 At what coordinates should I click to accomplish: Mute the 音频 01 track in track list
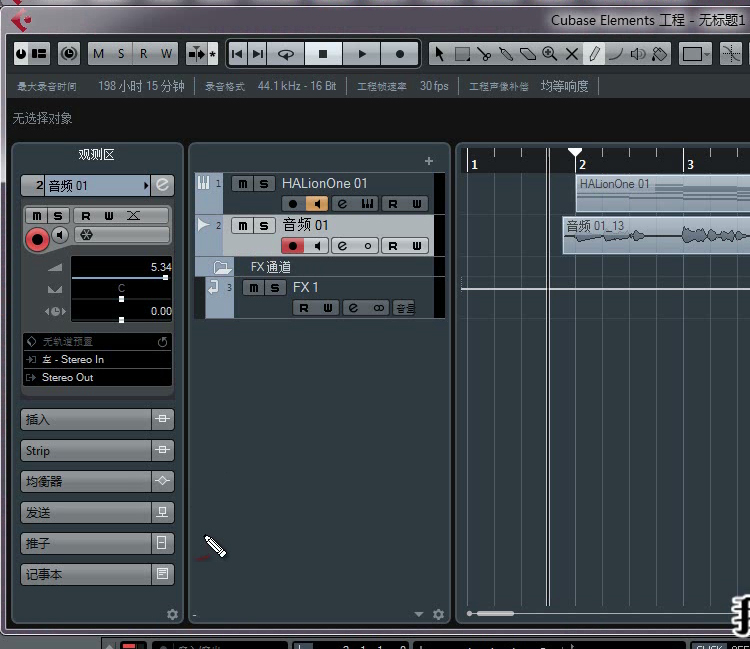[243, 226]
